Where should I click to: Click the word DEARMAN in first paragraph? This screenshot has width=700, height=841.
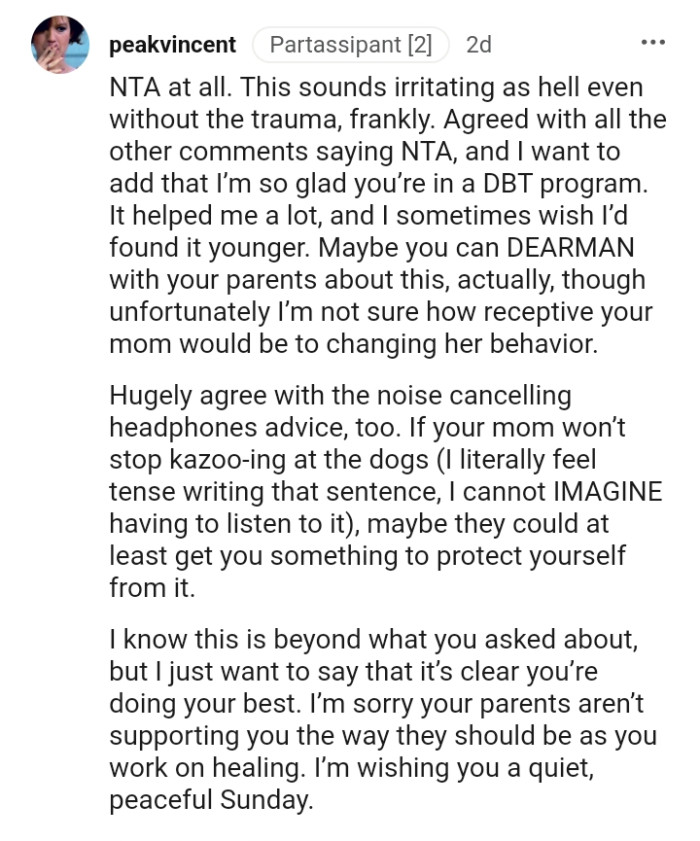pyautogui.click(x=570, y=248)
